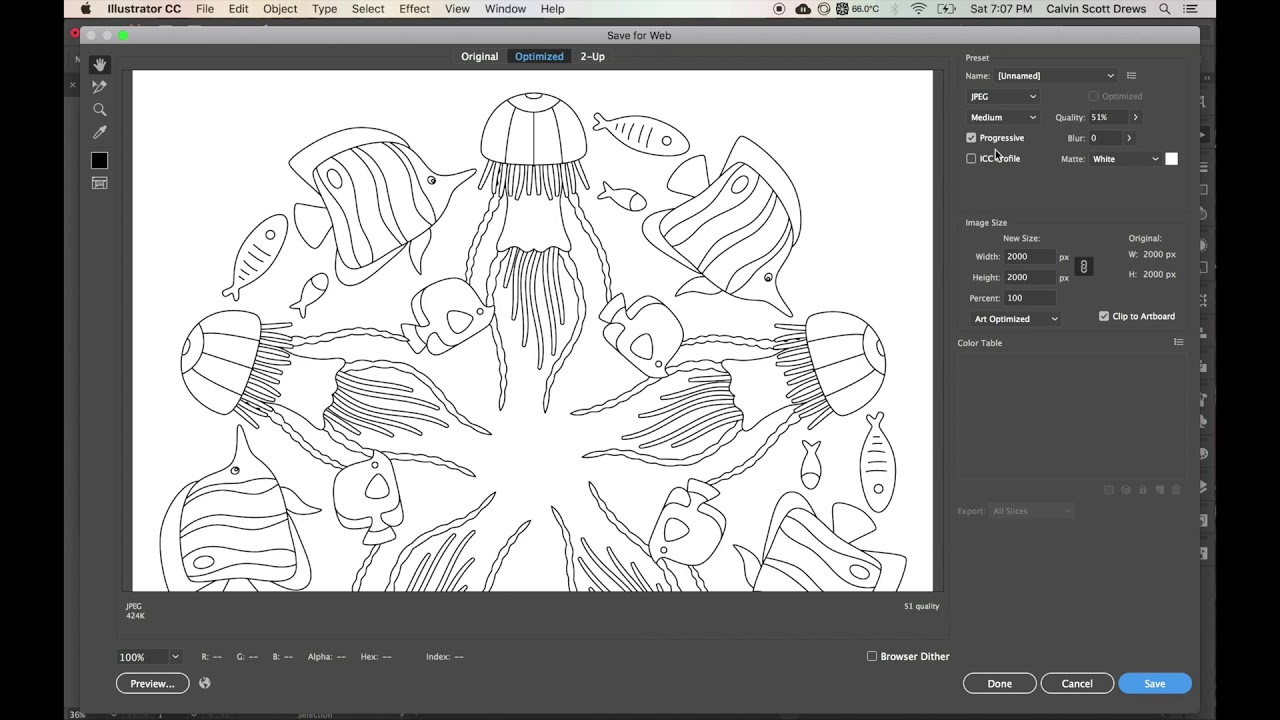Open the Preset options menu icon
Viewport: 1280px width, 720px height.
1131,76
